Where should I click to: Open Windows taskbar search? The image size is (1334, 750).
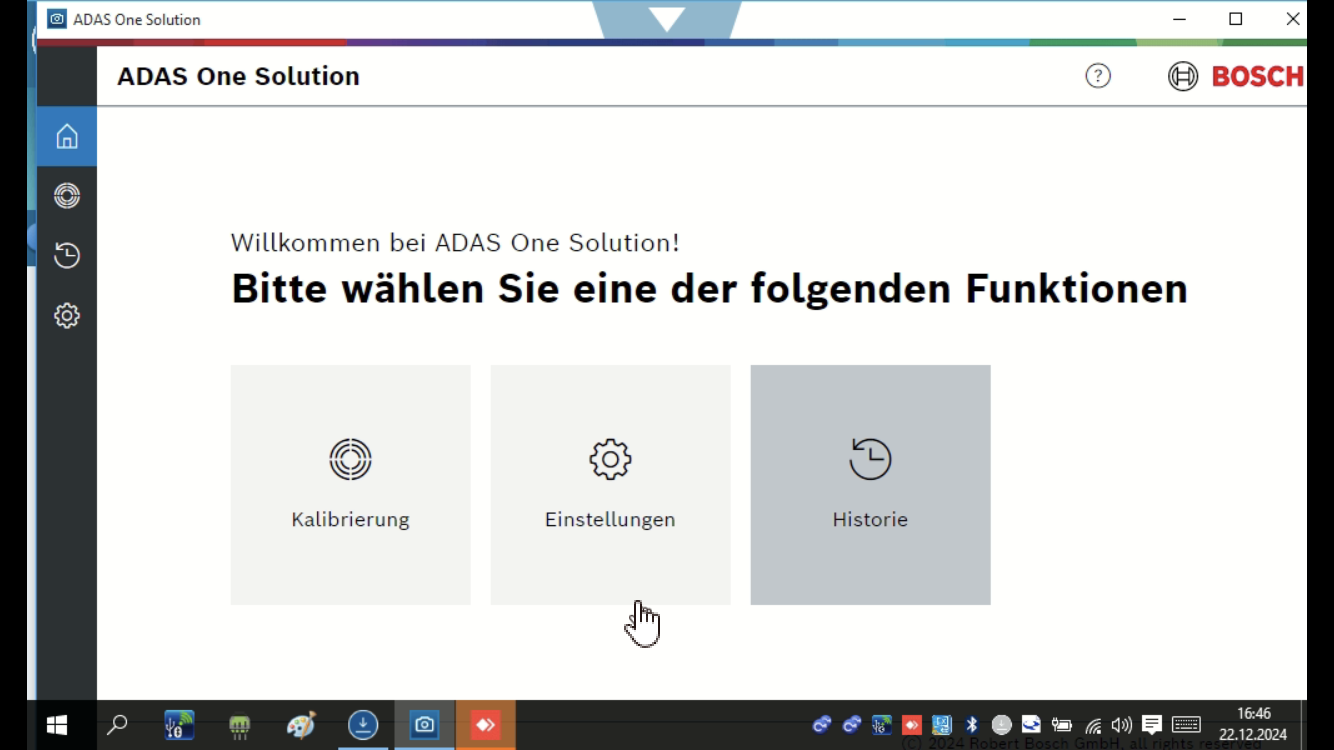pos(117,725)
